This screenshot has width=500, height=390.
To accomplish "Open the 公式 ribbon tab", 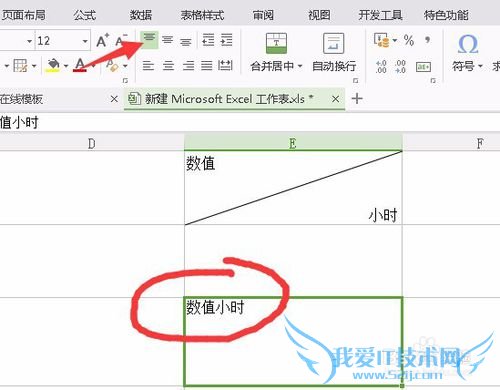I will click(x=85, y=15).
